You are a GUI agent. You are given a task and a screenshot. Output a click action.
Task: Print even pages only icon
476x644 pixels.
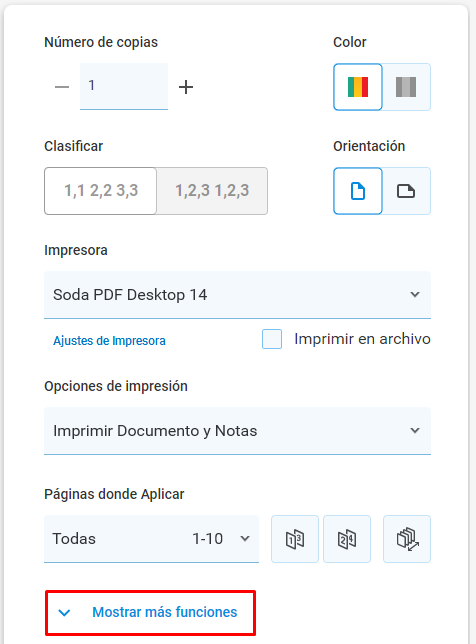(347, 539)
